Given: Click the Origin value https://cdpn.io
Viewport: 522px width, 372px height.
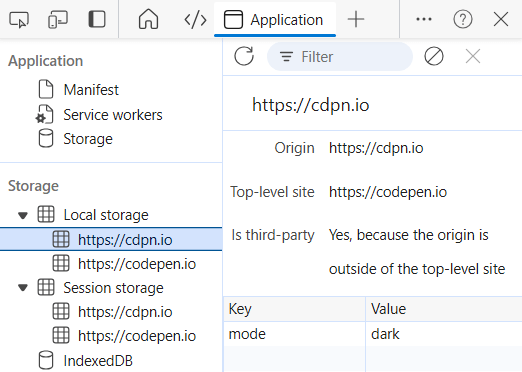Looking at the screenshot, I should point(376,148).
